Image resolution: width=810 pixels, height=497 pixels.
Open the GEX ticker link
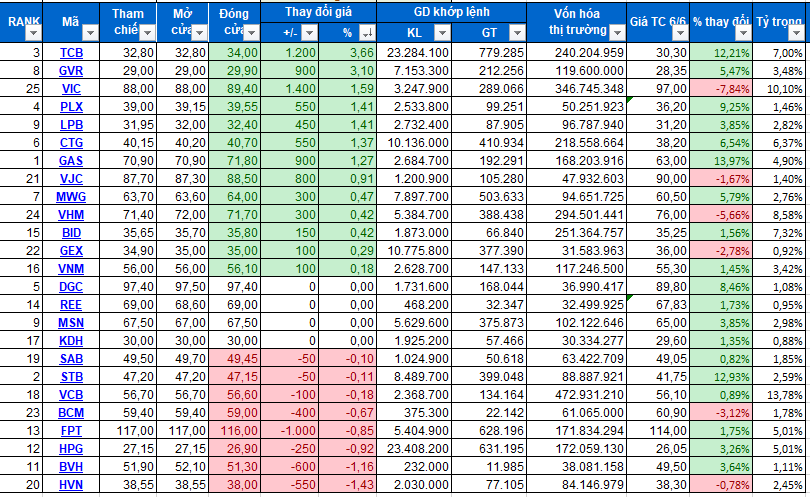[71, 251]
